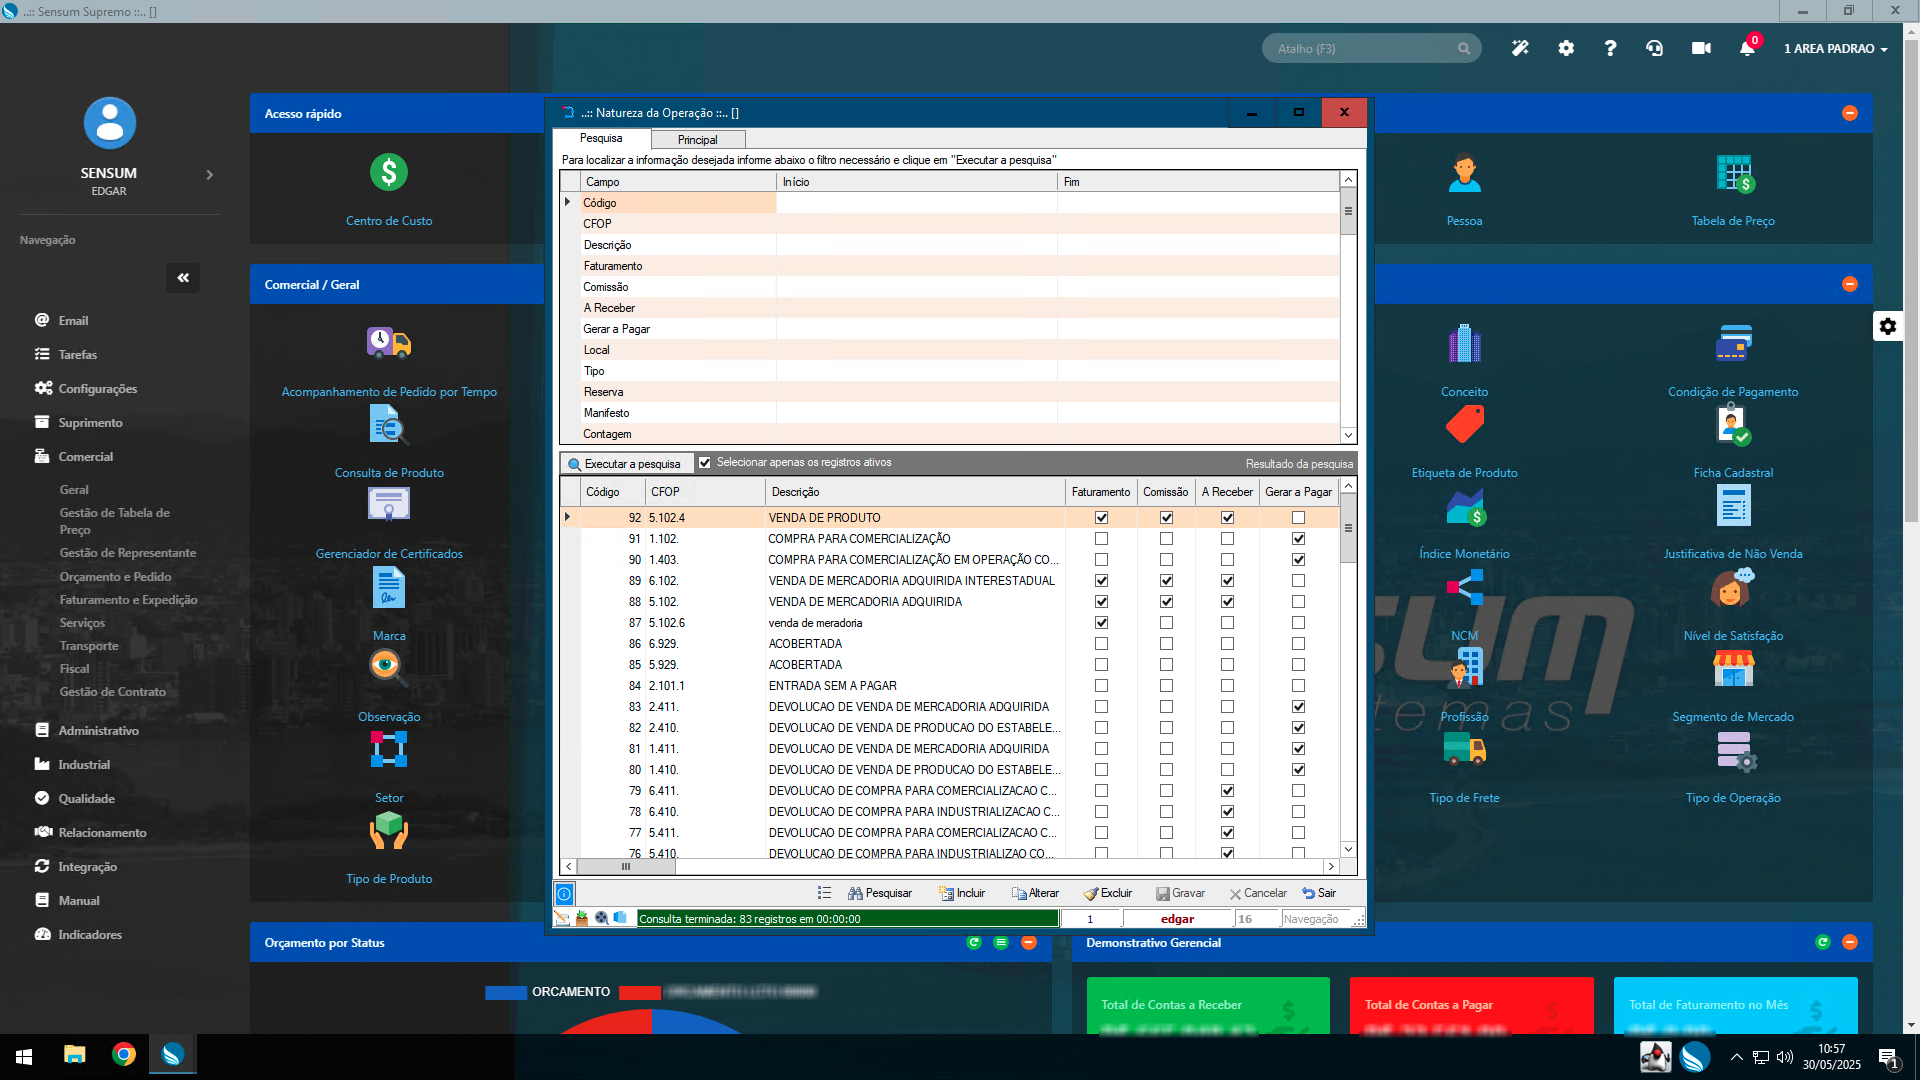Viewport: 1920px width, 1080px height.
Task: Open the NCM icon
Action: [x=1464, y=587]
